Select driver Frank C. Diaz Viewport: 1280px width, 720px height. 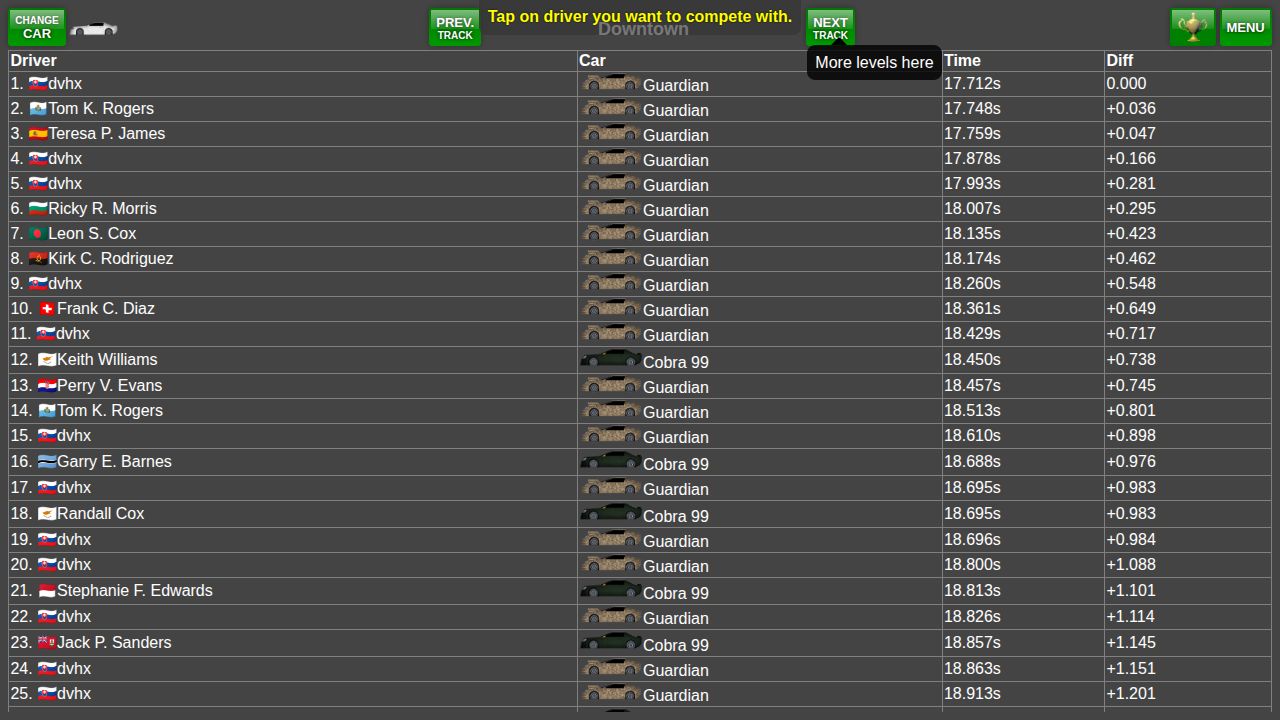(106, 308)
